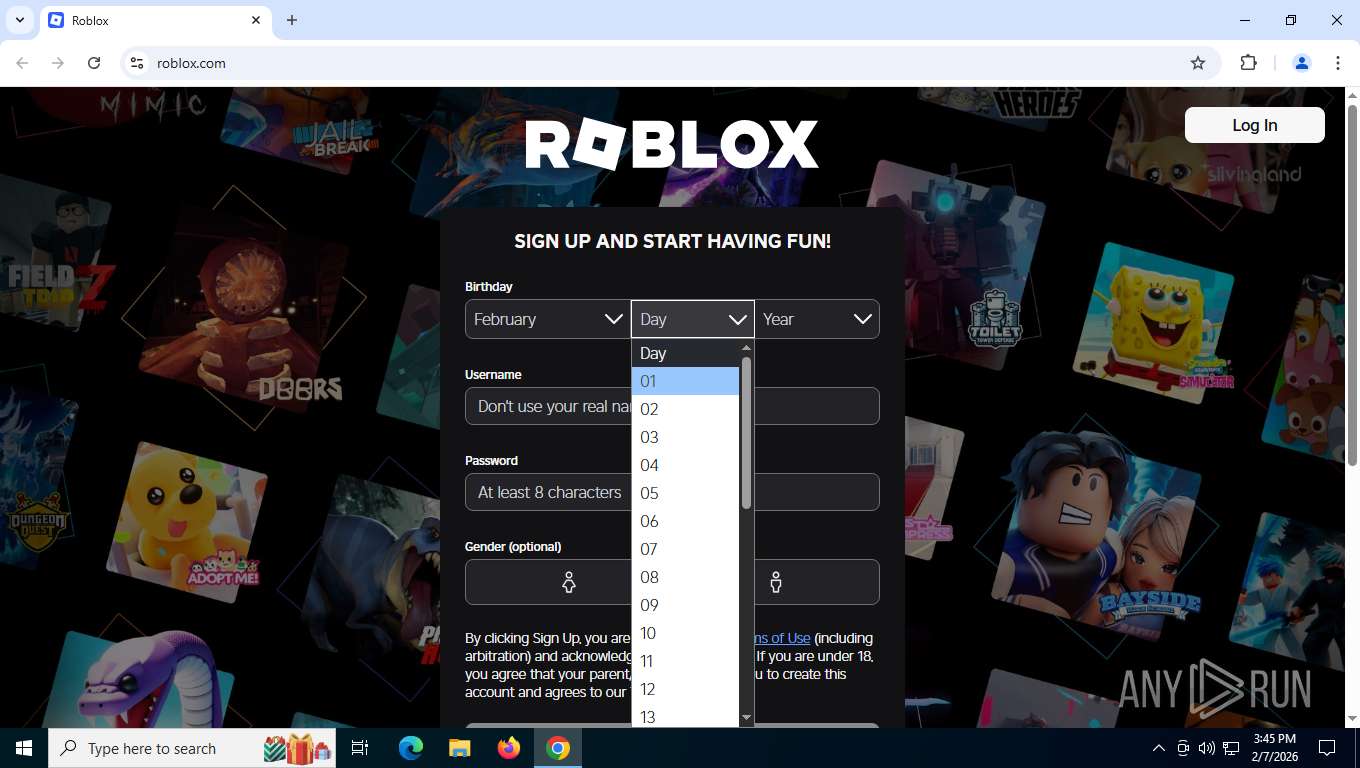Click the Chrome back arrow
This screenshot has width=1360, height=768.
[x=22, y=63]
